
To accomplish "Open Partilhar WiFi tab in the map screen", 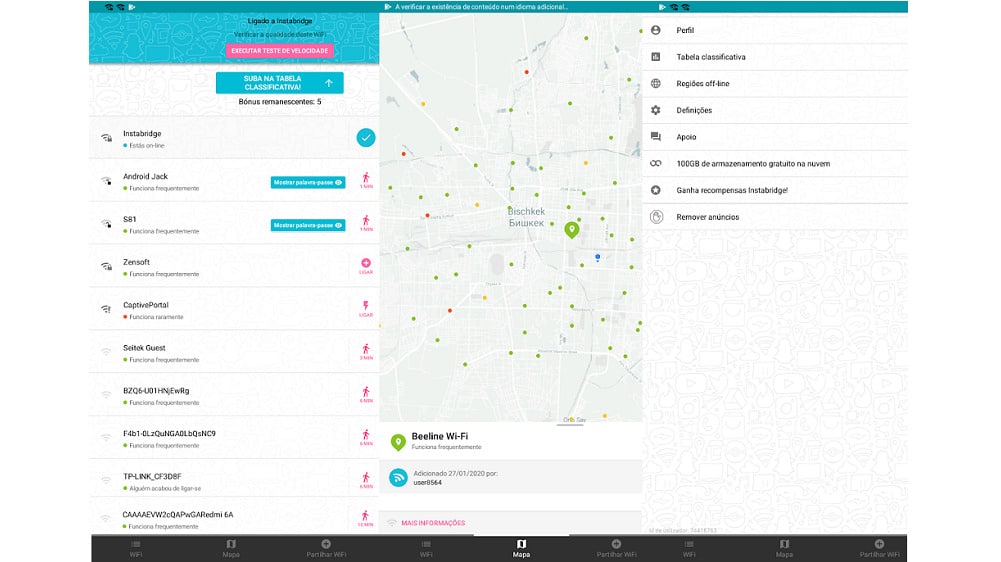I will tap(617, 548).
